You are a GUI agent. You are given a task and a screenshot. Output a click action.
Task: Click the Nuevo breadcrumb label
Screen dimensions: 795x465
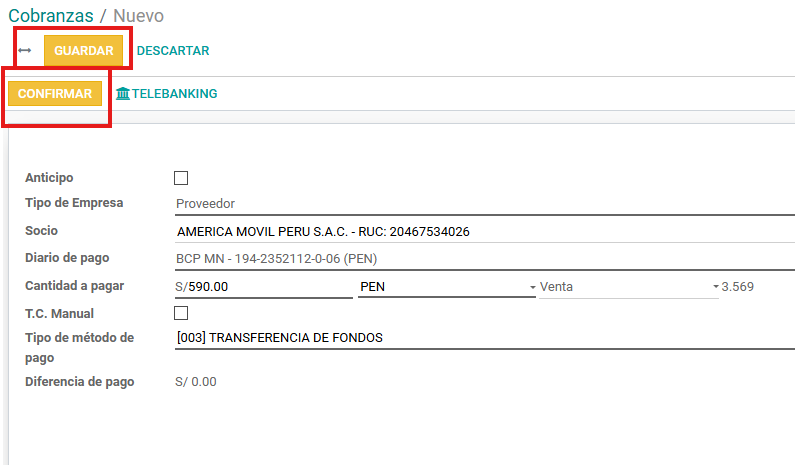tap(138, 16)
